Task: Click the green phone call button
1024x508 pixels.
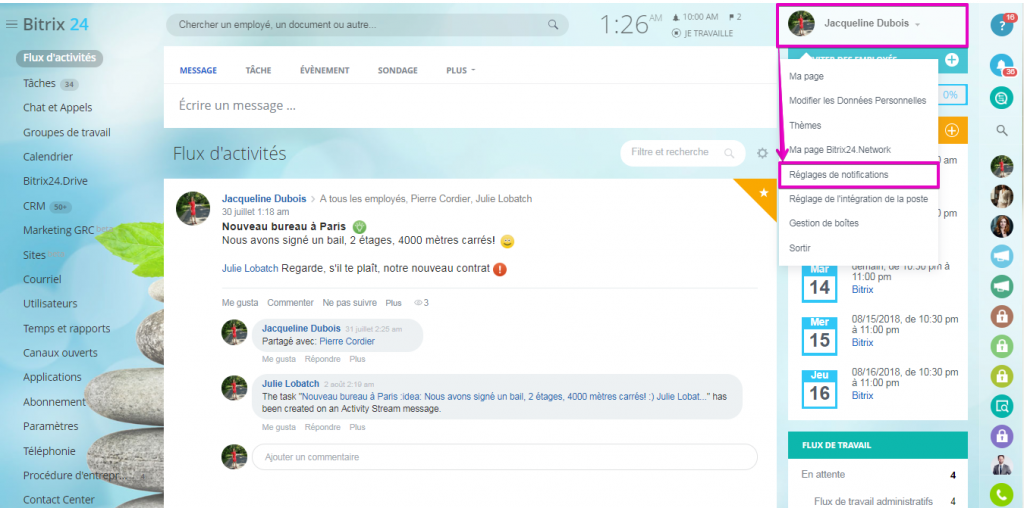Action: point(1001,494)
